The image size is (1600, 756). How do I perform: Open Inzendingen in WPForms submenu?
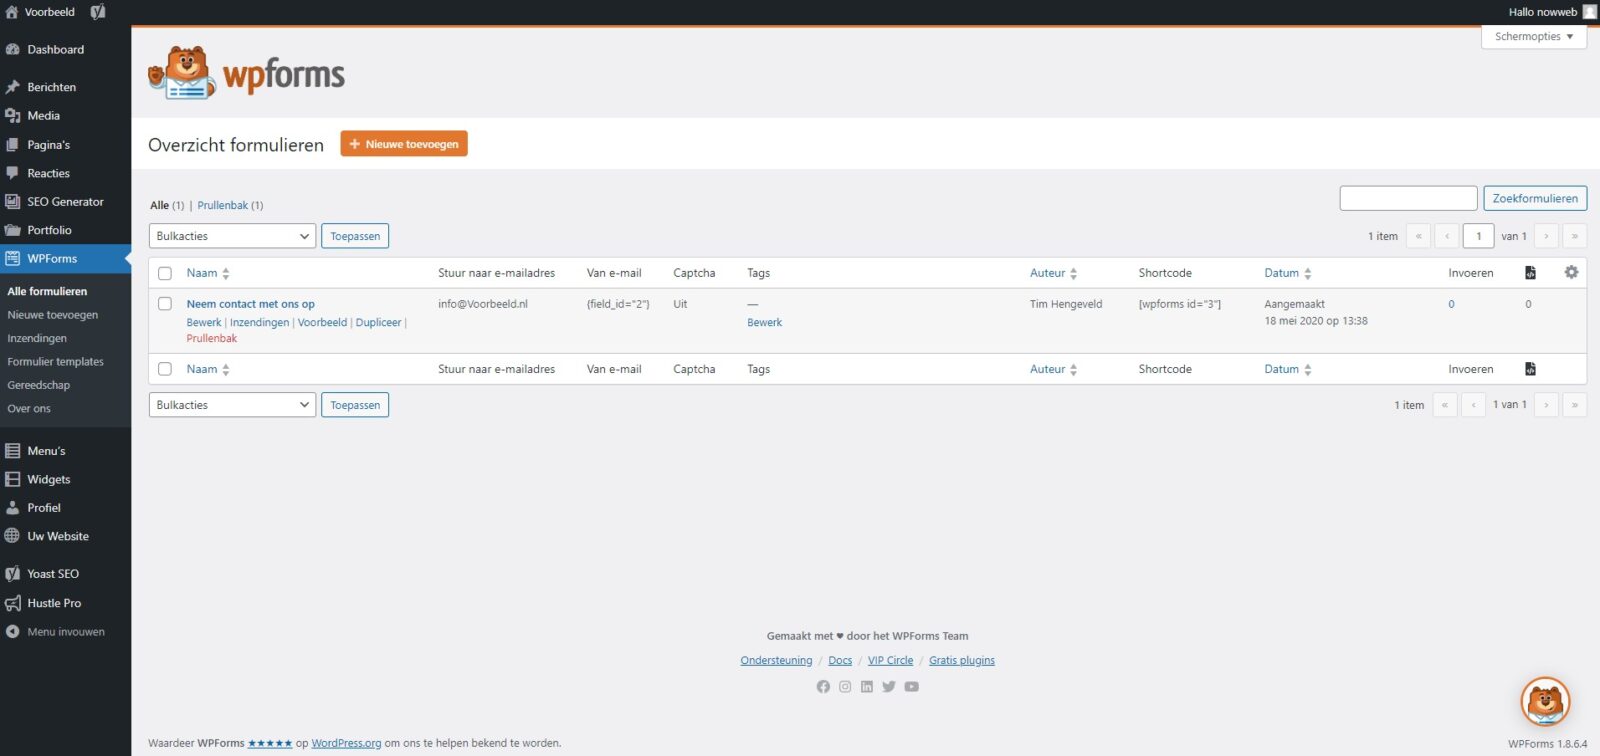click(37, 338)
